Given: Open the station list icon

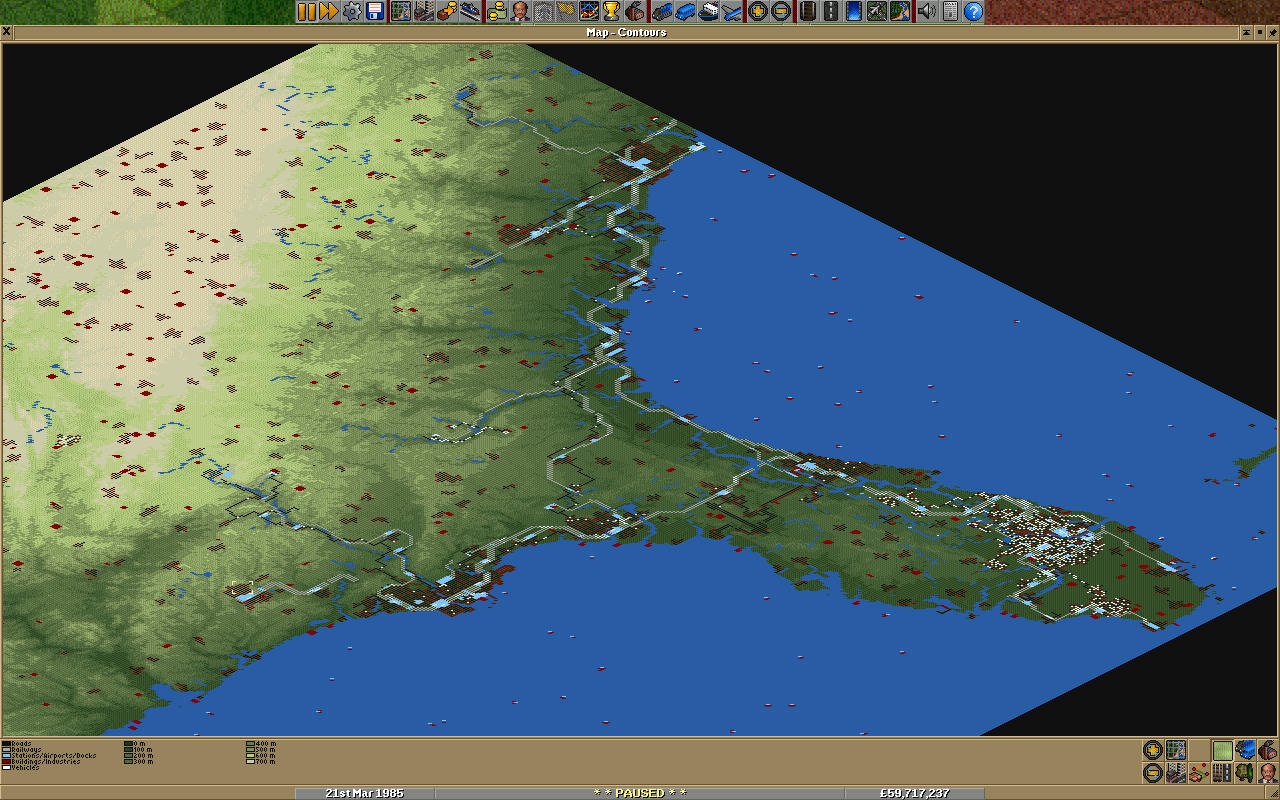Looking at the screenshot, I should (x=468, y=12).
